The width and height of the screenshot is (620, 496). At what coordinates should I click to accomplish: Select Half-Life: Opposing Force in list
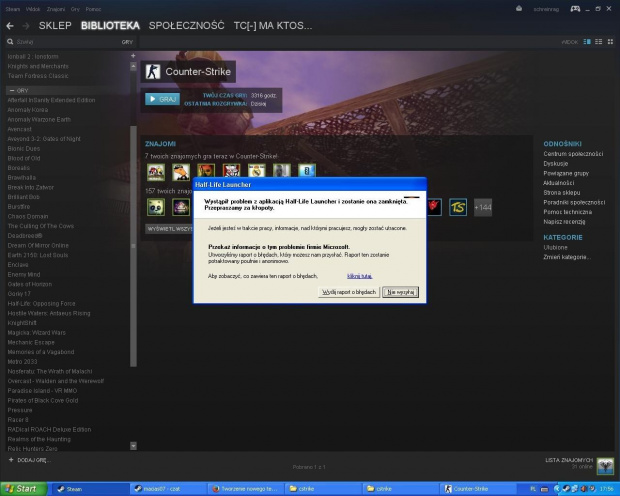coord(42,304)
